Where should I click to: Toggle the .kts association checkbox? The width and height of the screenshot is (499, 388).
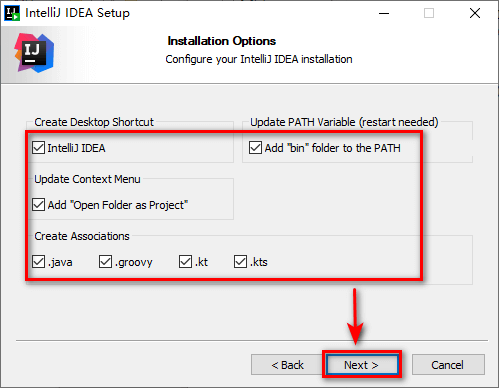[x=240, y=262]
